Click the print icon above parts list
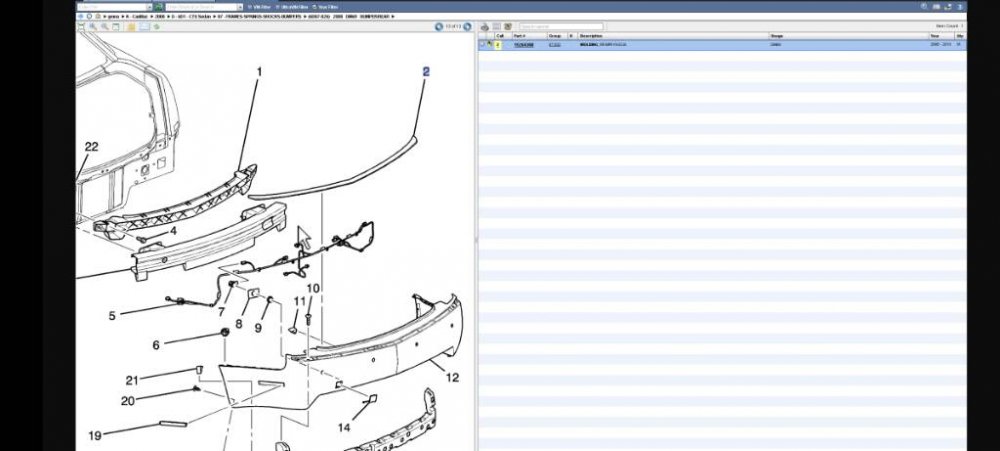Viewport: 1000px width, 451px height. pyautogui.click(x=484, y=27)
